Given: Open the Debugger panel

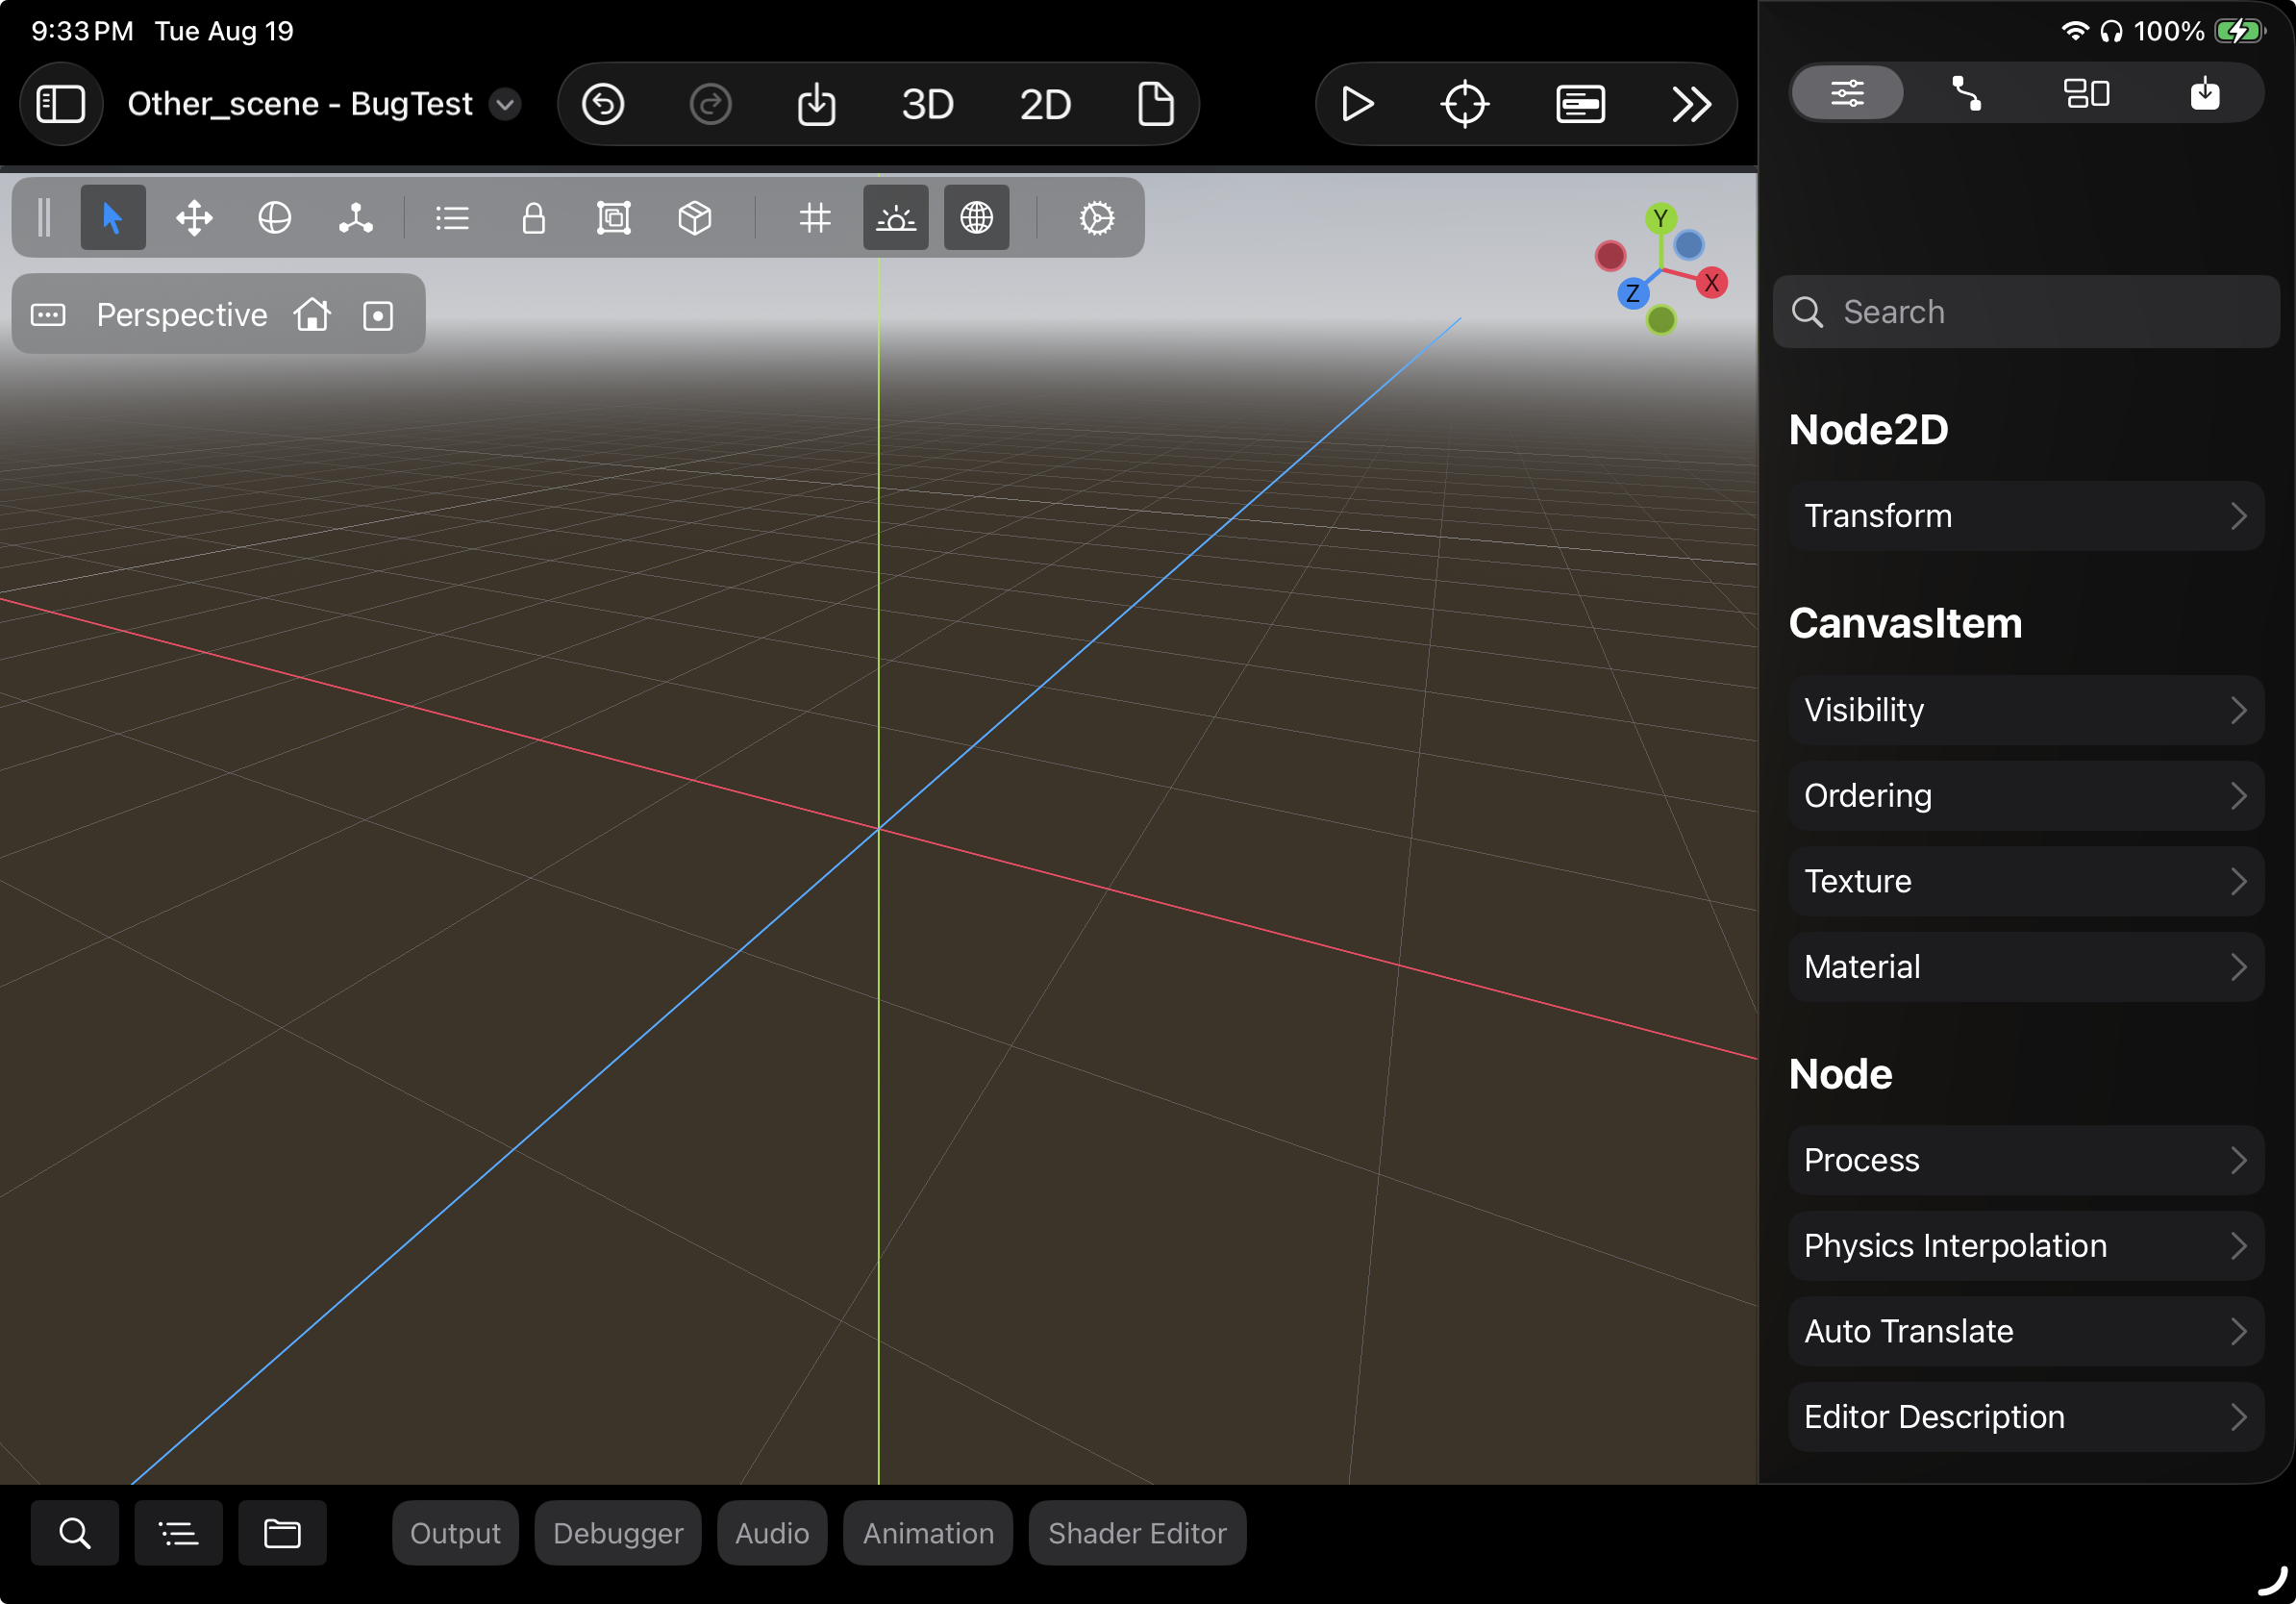Looking at the screenshot, I should click(618, 1533).
